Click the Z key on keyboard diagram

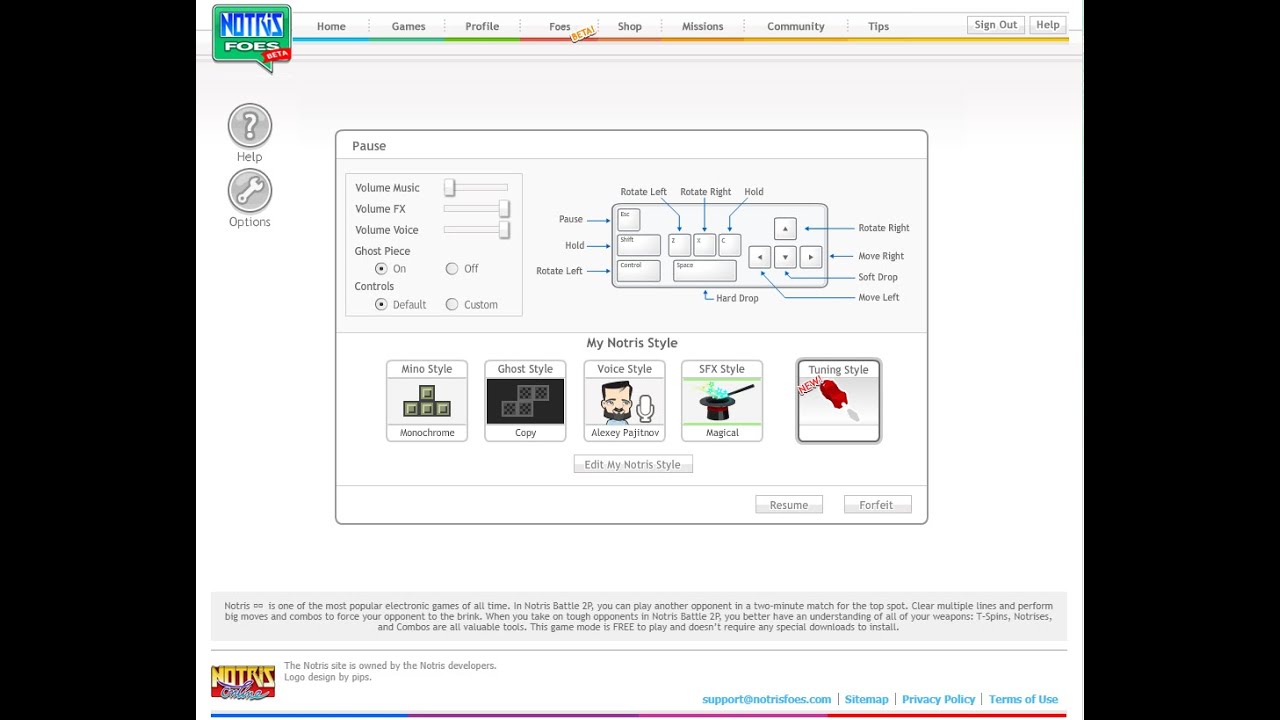(x=680, y=245)
